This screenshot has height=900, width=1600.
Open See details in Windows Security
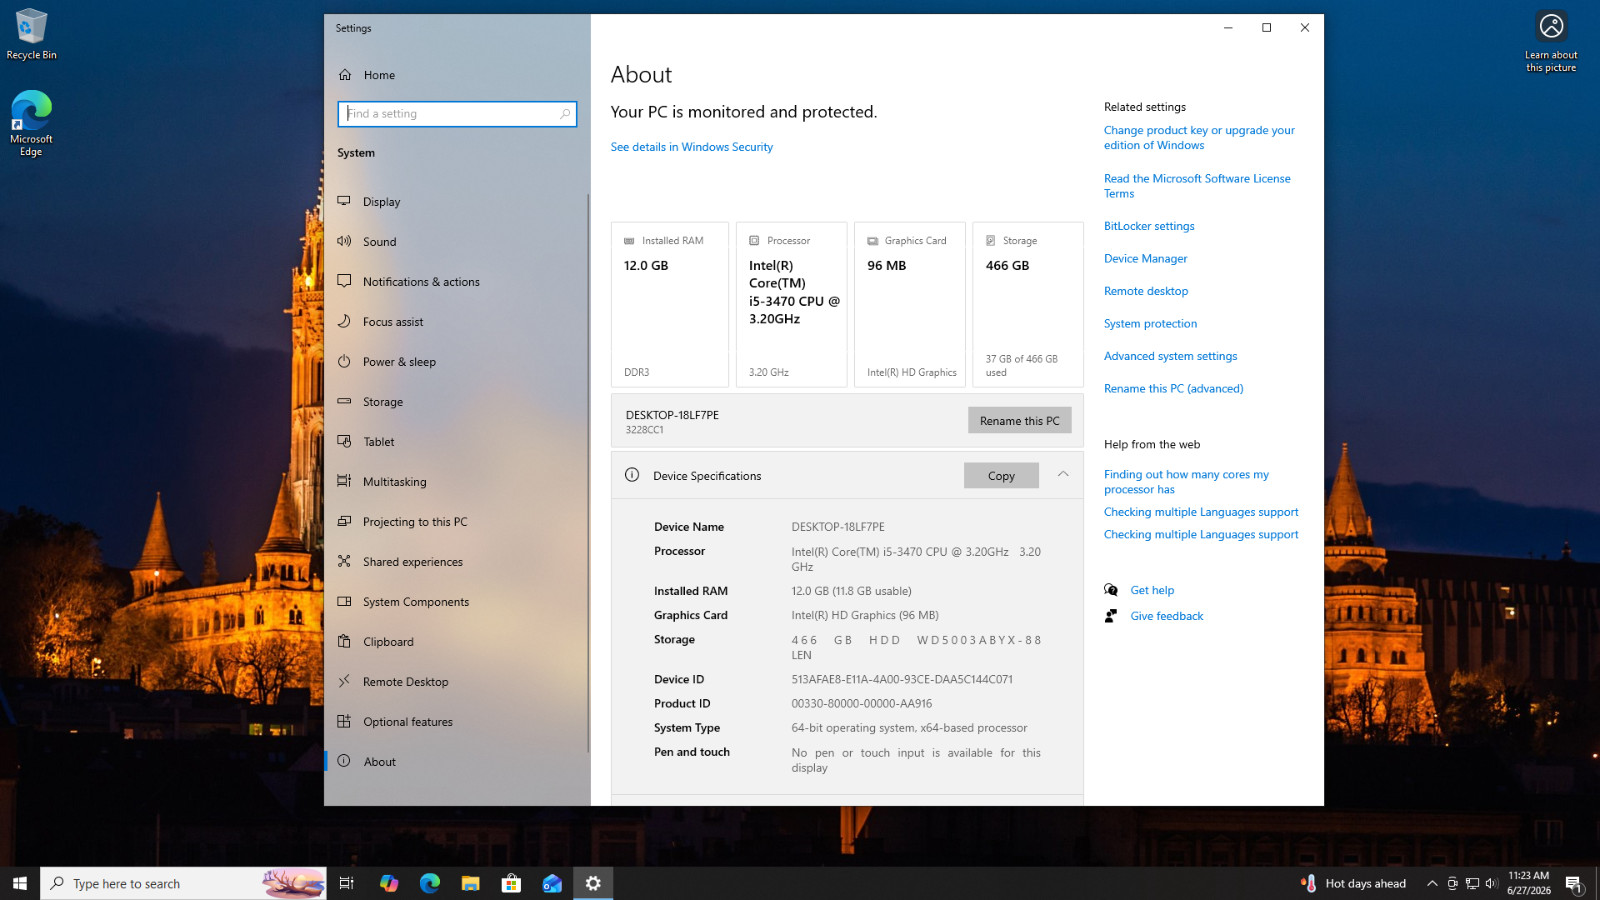point(691,147)
